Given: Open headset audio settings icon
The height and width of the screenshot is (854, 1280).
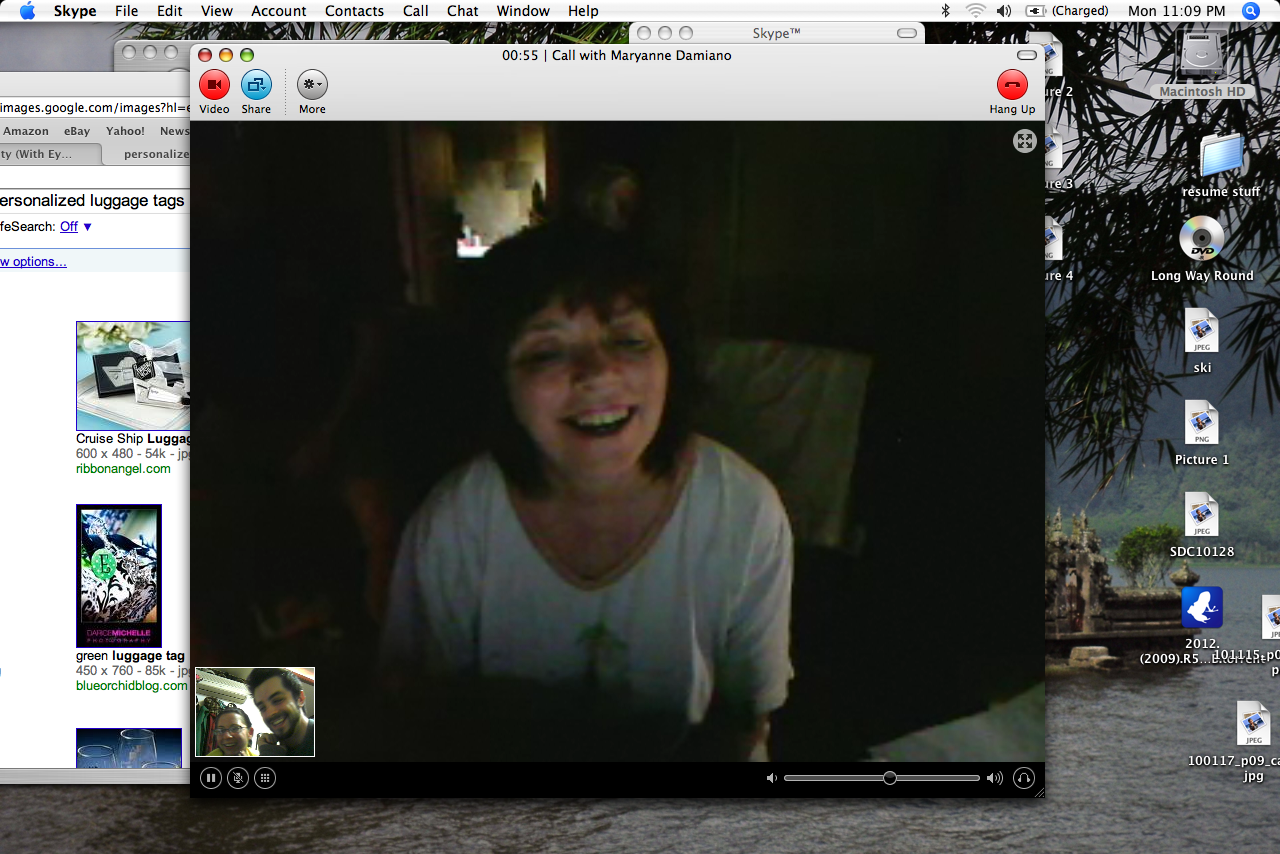Looking at the screenshot, I should coord(1023,778).
